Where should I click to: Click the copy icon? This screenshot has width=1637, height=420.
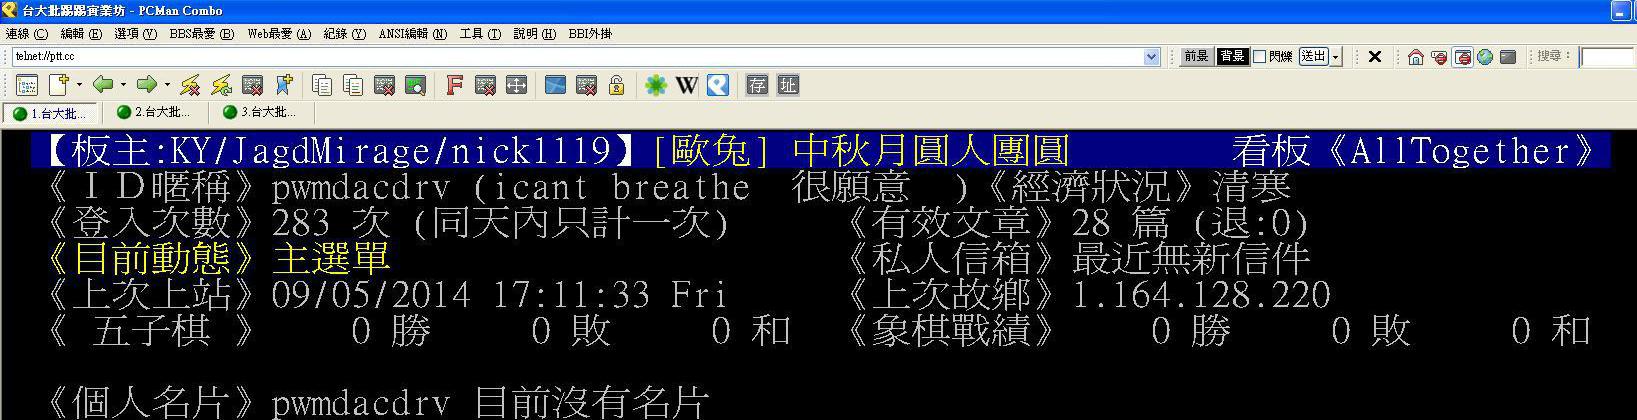coord(322,85)
